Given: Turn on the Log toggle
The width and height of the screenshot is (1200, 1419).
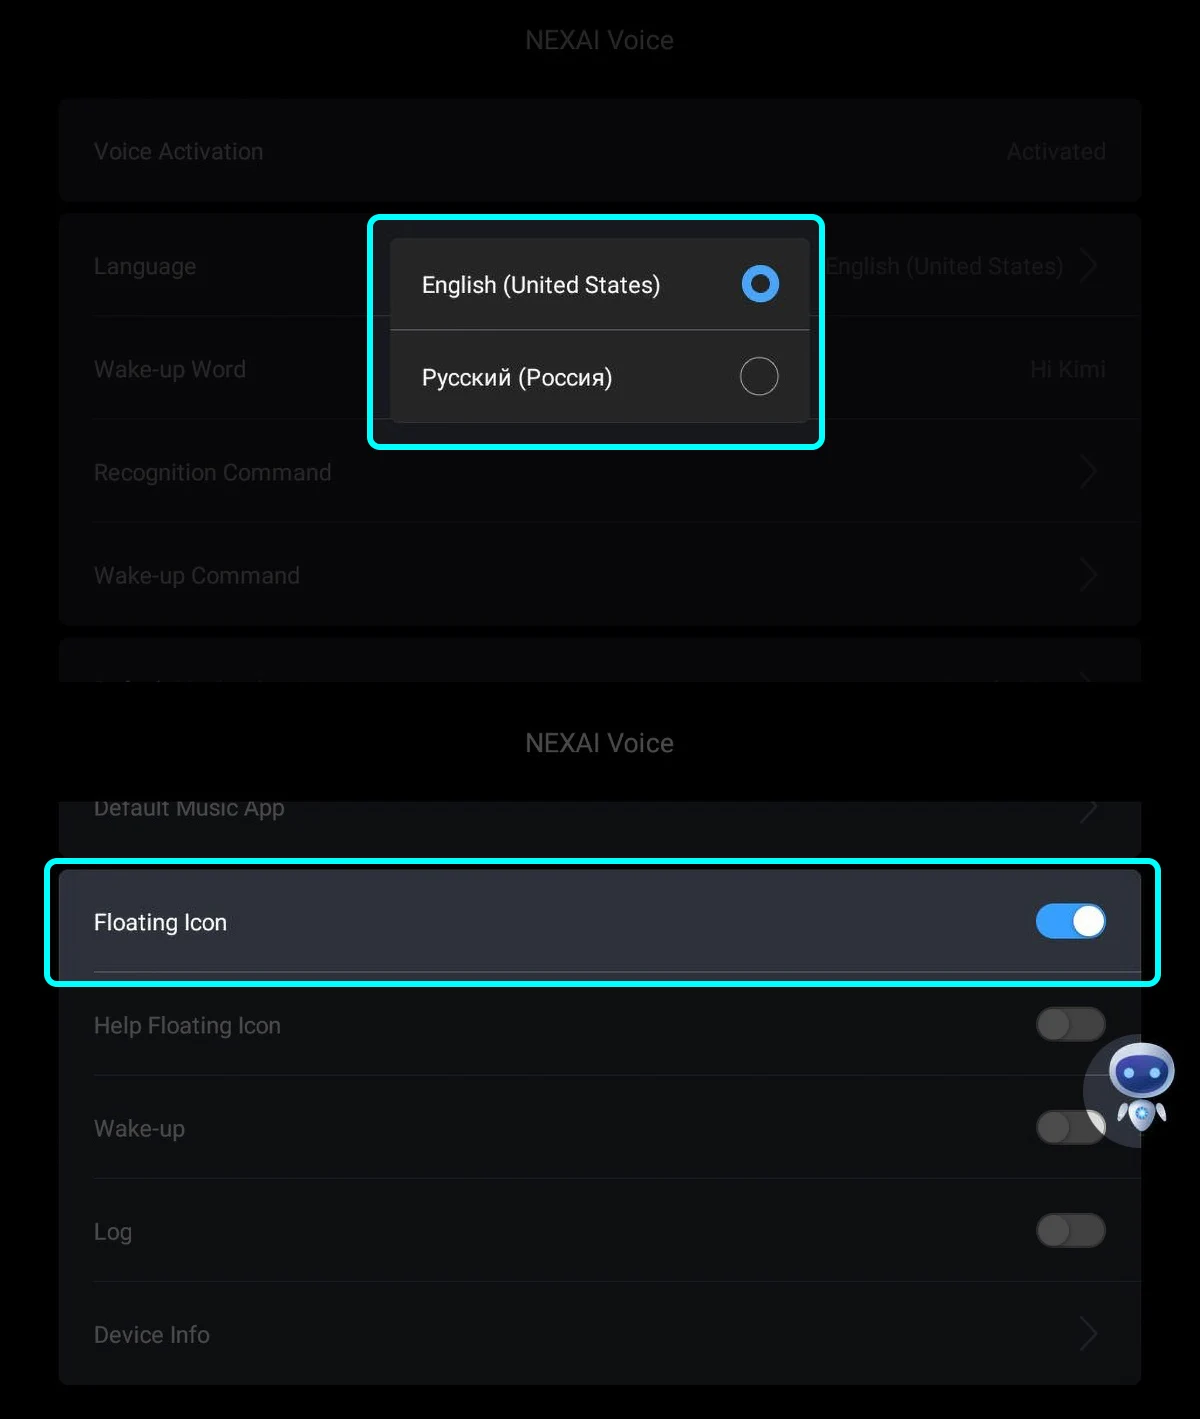Looking at the screenshot, I should click(1070, 1231).
